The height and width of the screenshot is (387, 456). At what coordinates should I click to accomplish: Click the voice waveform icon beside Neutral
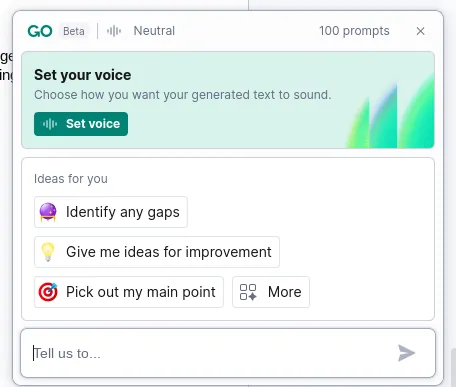click(x=114, y=31)
